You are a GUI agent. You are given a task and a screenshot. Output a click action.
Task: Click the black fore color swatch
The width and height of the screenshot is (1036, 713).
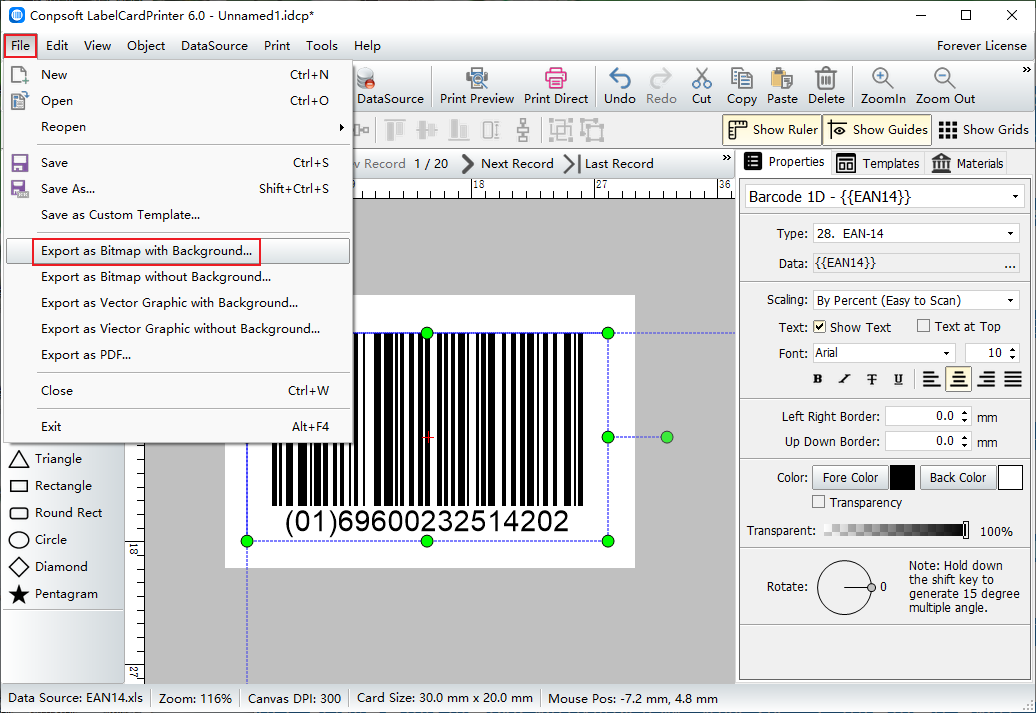pos(902,477)
